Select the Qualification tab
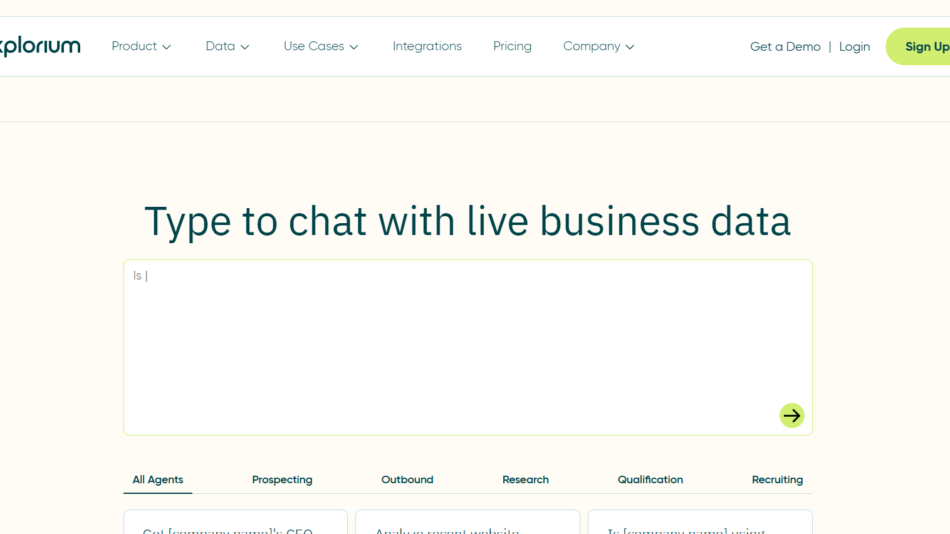950x534 pixels. pyautogui.click(x=650, y=480)
